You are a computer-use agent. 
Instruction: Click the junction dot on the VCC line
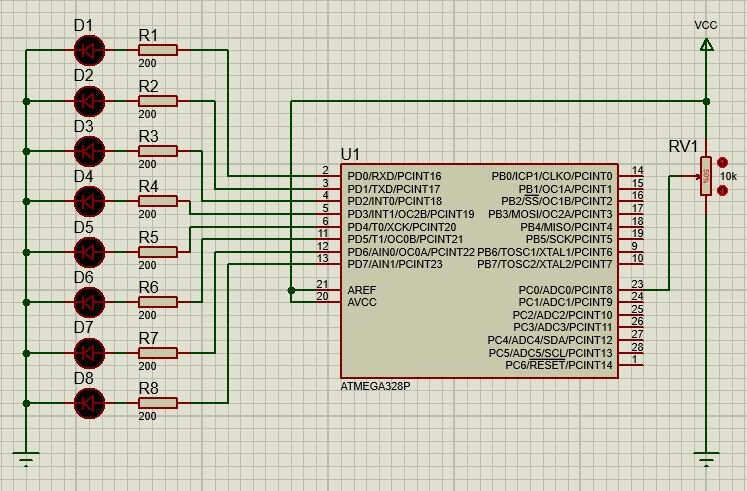707,101
